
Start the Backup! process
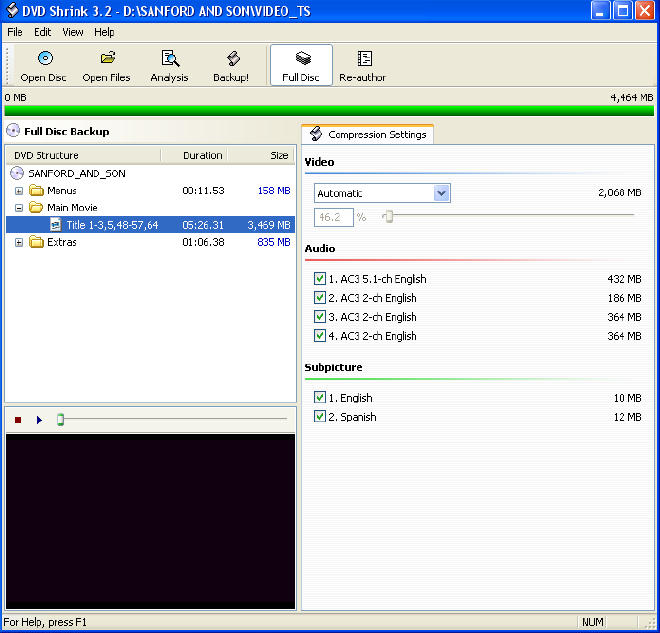[231, 66]
